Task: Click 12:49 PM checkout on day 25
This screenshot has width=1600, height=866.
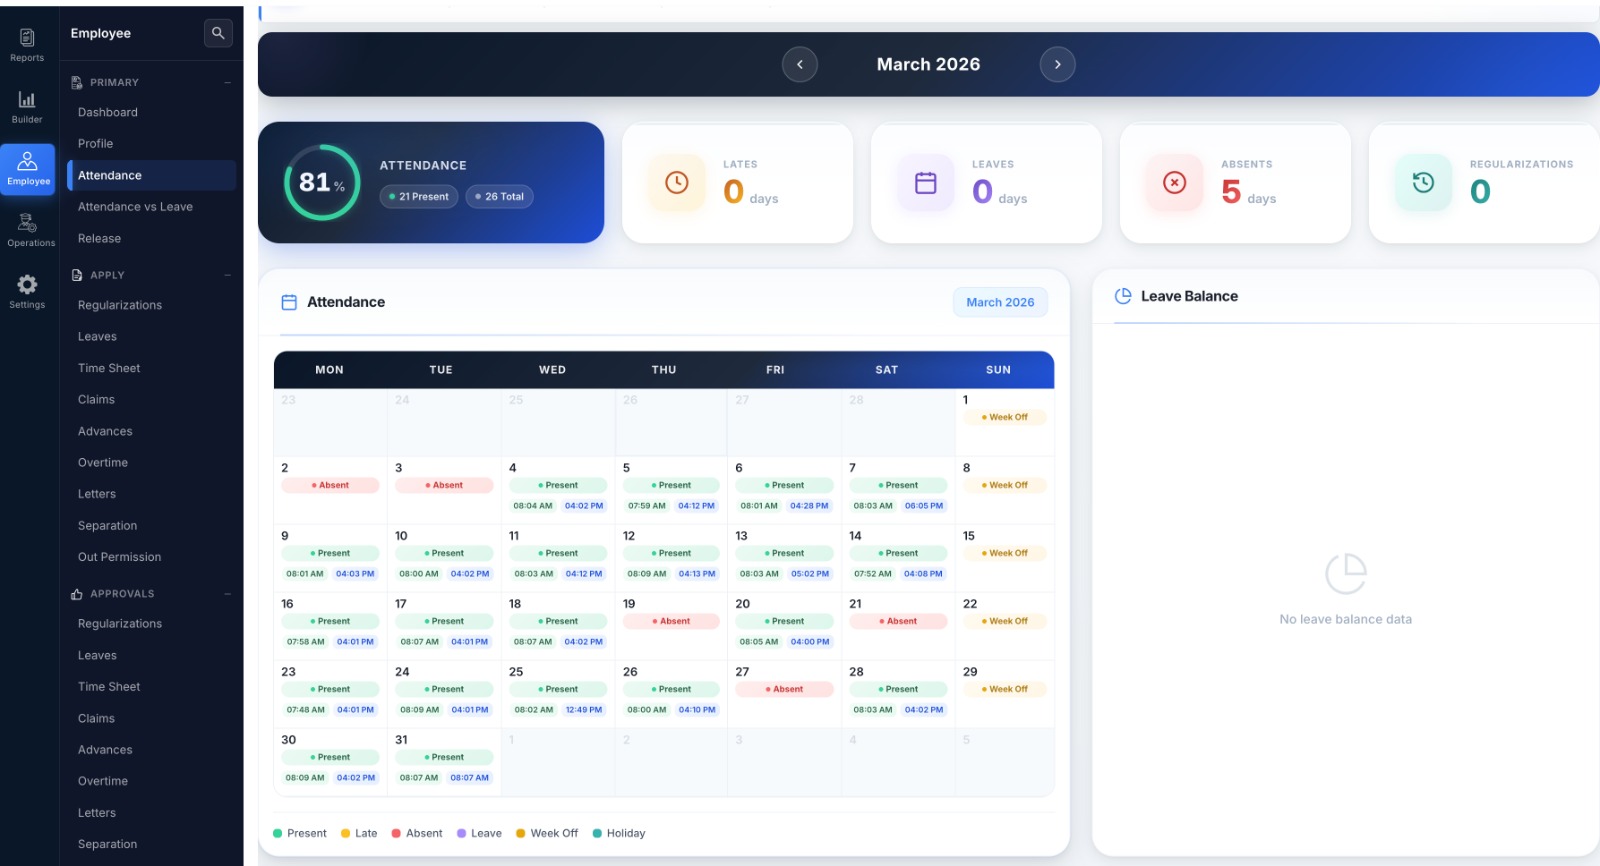Action: [x=584, y=710]
